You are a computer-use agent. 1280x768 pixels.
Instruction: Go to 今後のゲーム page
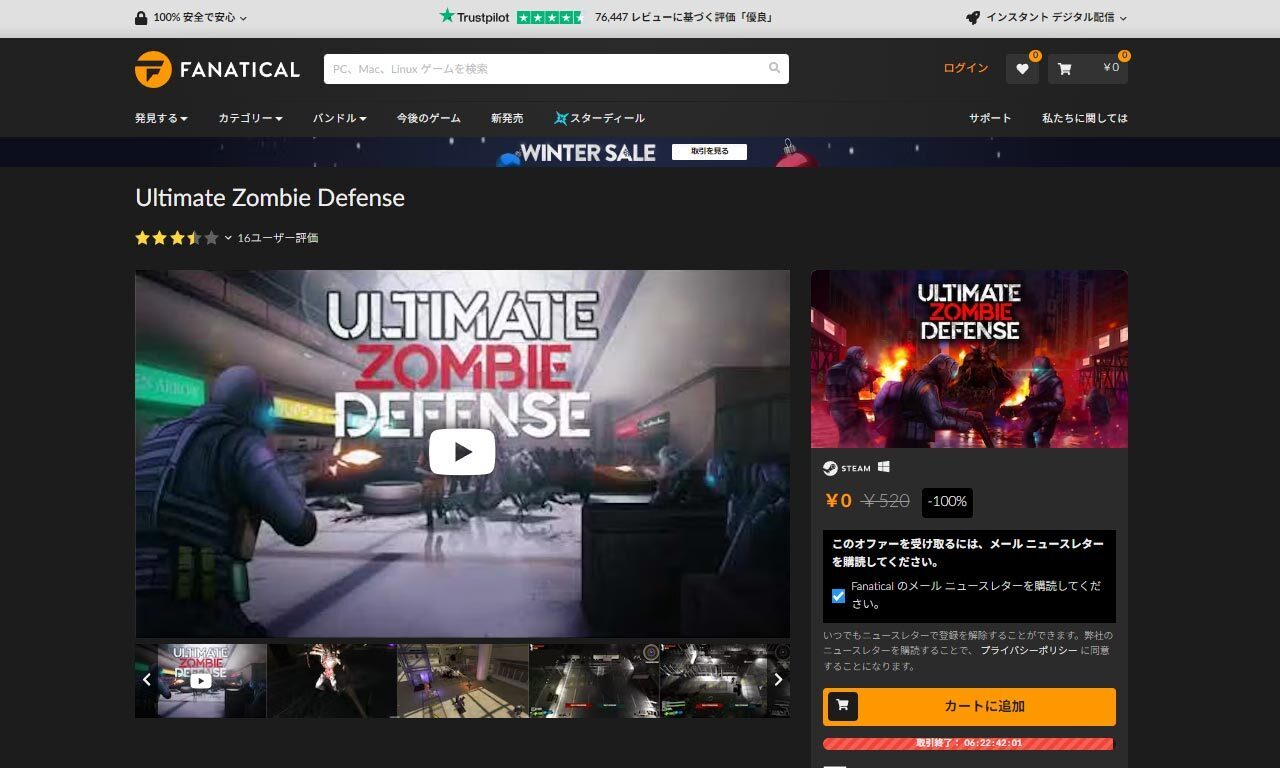(x=428, y=118)
